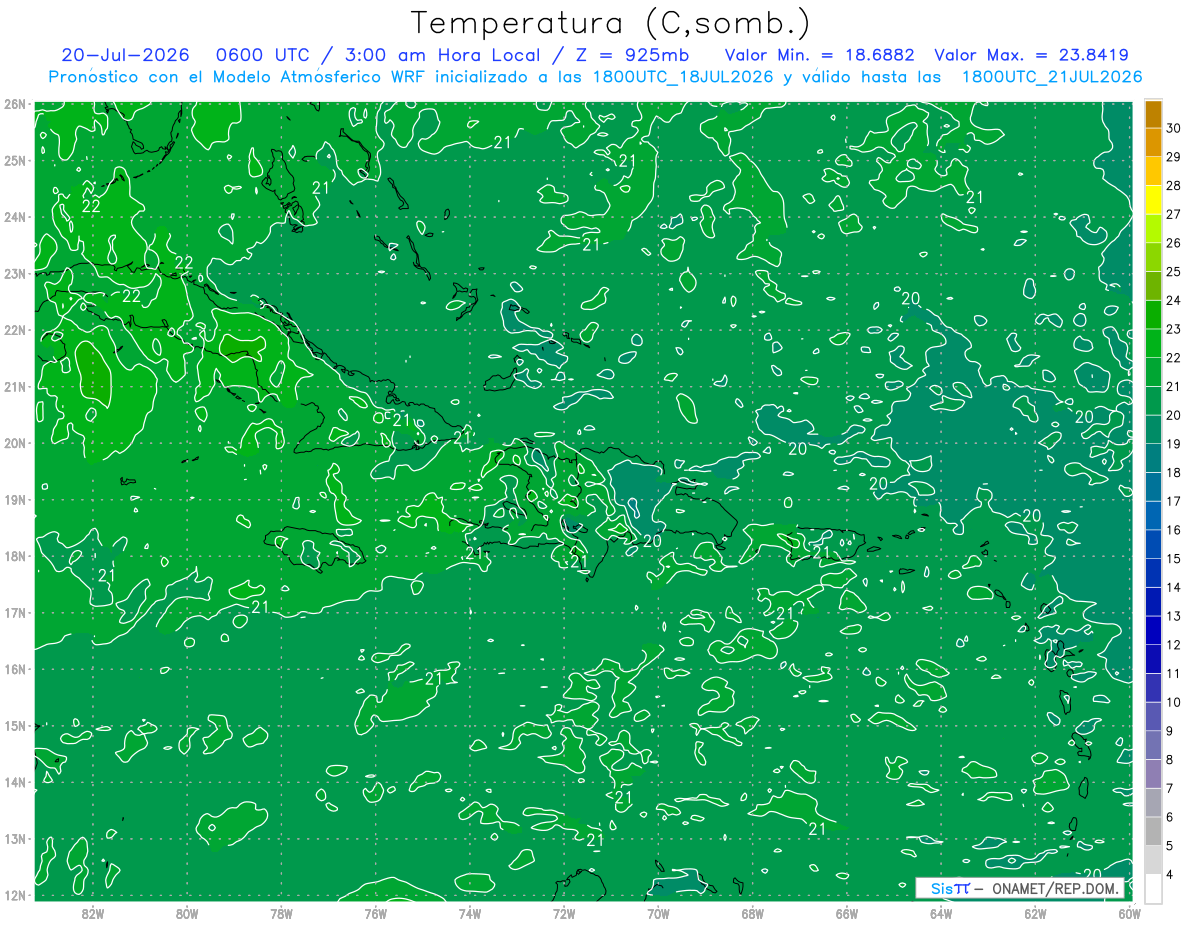Viewport: 1200px width, 927px height.
Task: Click the "16" value on the color legend
Action: 1173,530
